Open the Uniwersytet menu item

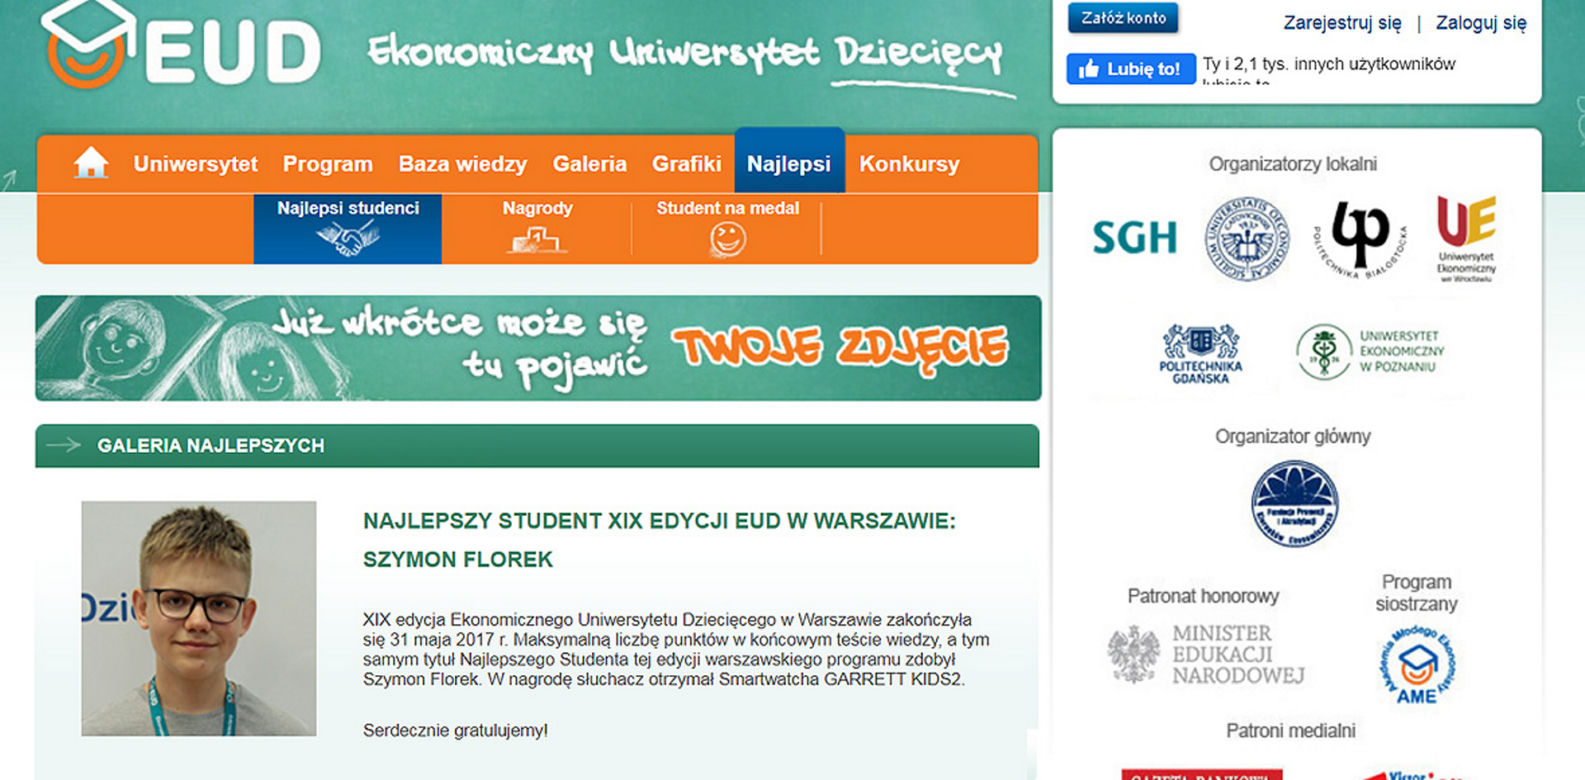[196, 164]
